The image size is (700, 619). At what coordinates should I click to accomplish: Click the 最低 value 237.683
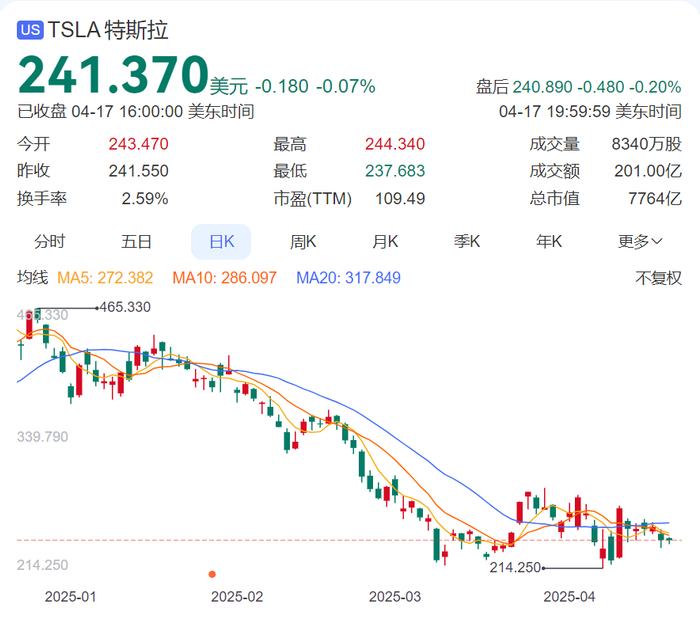[x=395, y=170]
